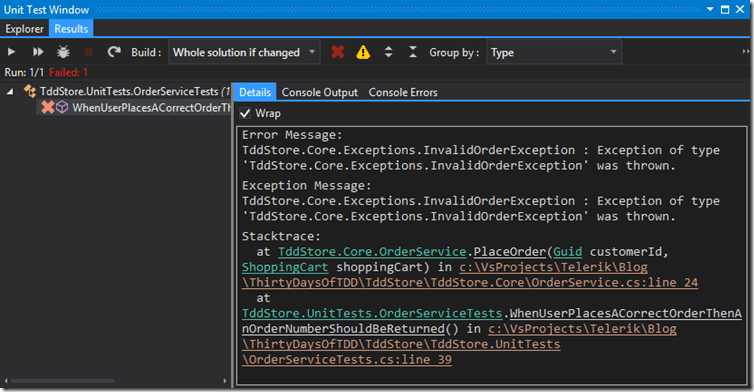Maximize the Unit Test Window
This screenshot has height=392, width=754.
point(725,9)
